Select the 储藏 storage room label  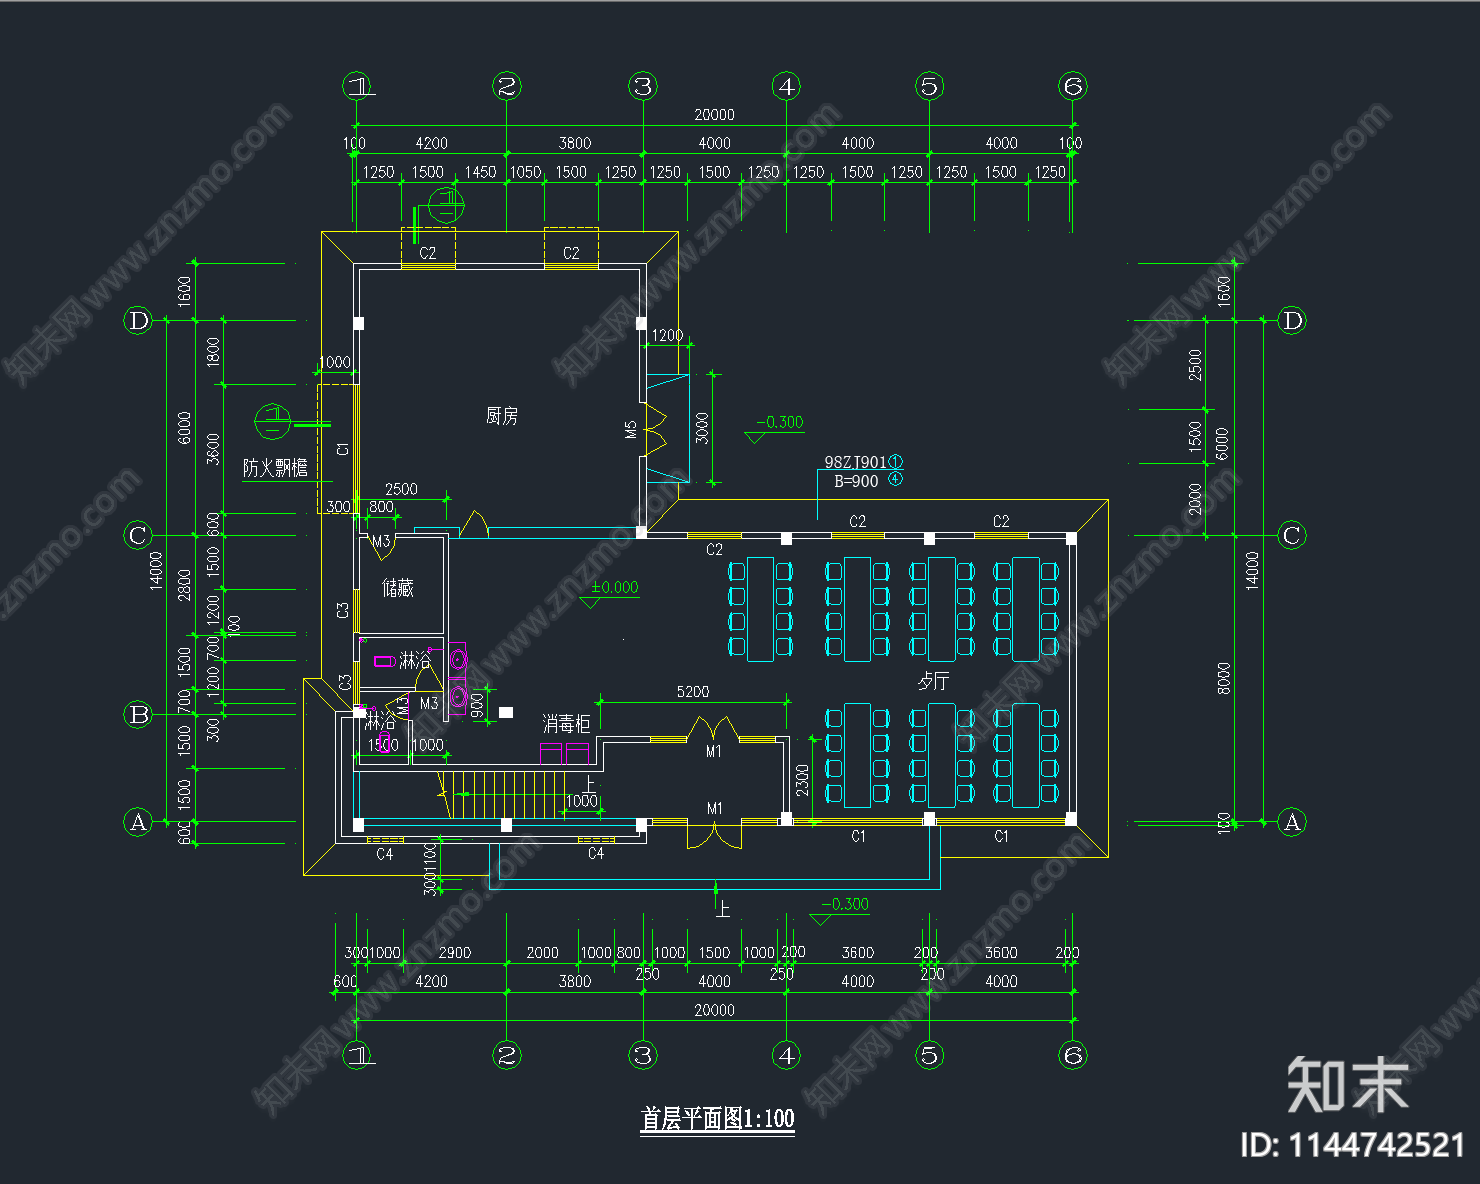[398, 588]
